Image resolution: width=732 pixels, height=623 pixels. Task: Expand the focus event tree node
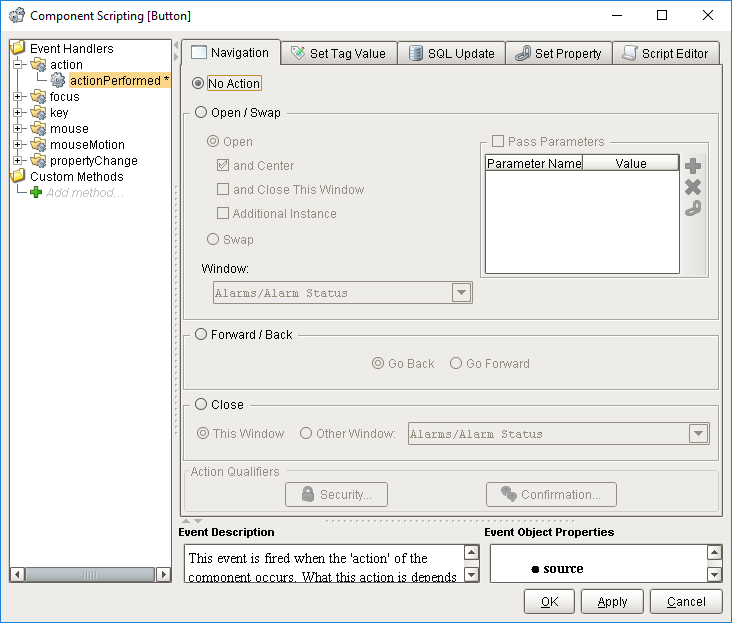[x=18, y=97]
